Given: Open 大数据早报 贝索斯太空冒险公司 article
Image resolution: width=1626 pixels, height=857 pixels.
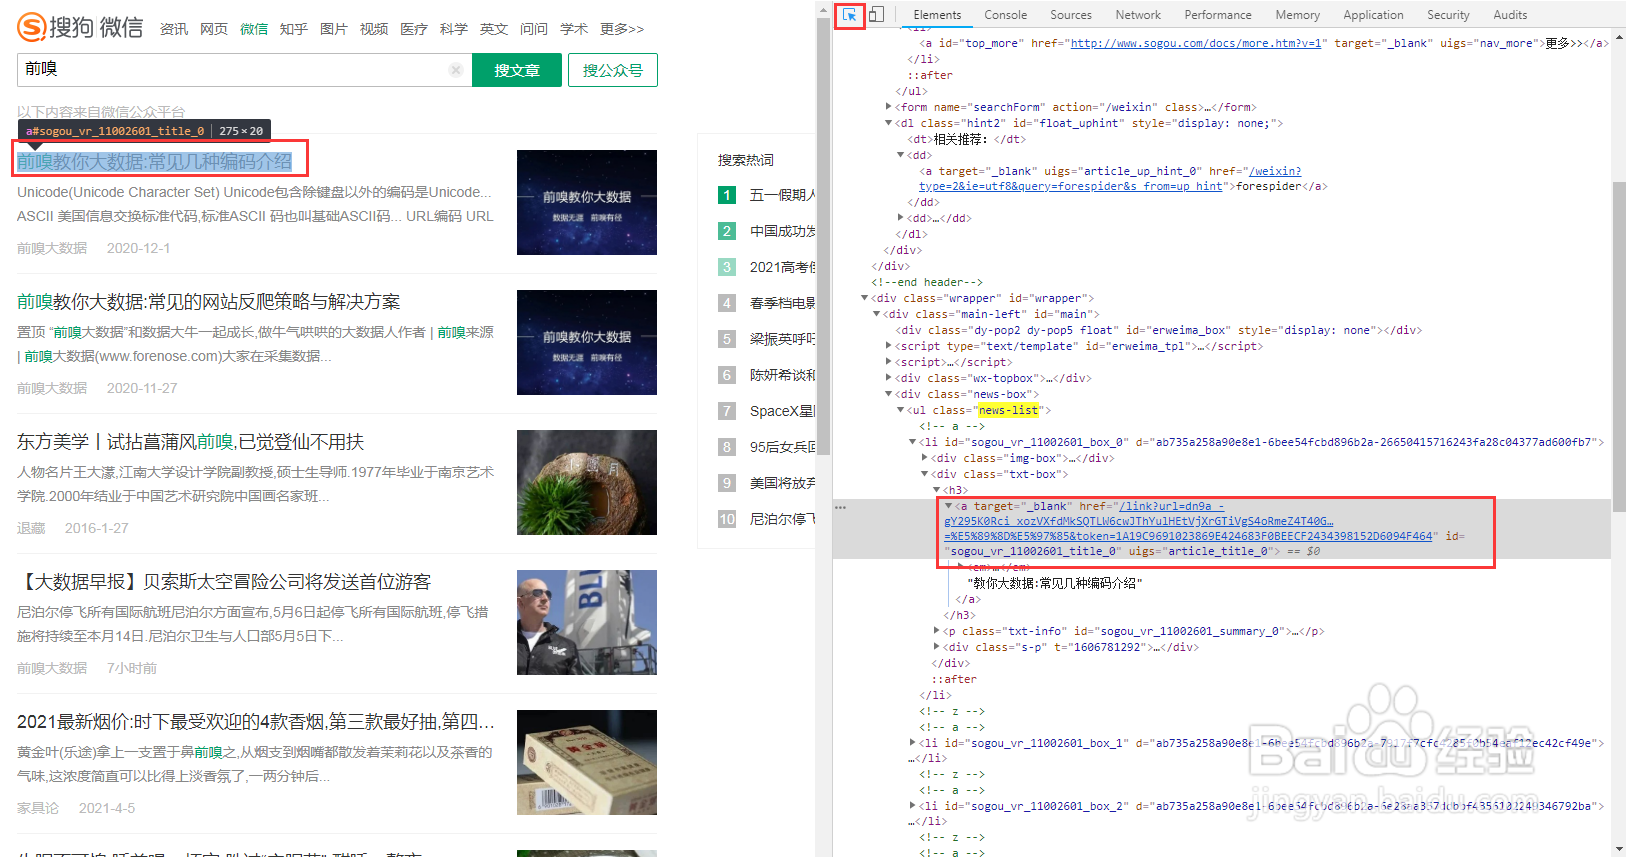Looking at the screenshot, I should (224, 582).
